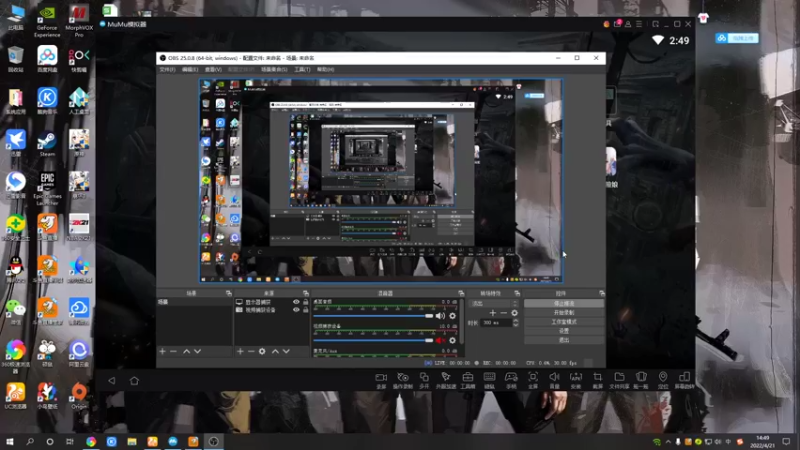The height and width of the screenshot is (450, 800).
Task: Click the audio mixer vertical scrollbar
Action: (x=462, y=321)
